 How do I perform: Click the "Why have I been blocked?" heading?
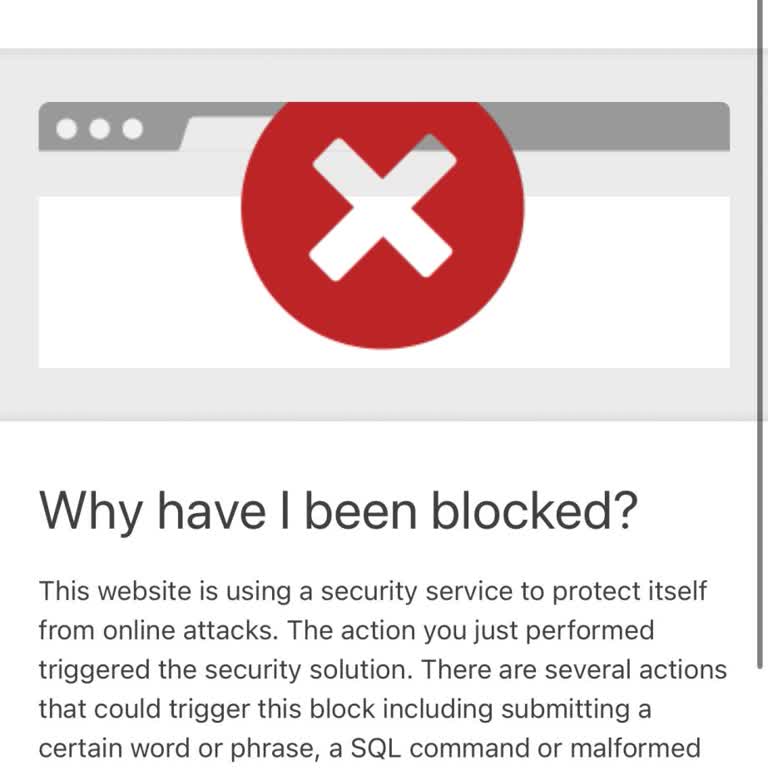click(338, 511)
